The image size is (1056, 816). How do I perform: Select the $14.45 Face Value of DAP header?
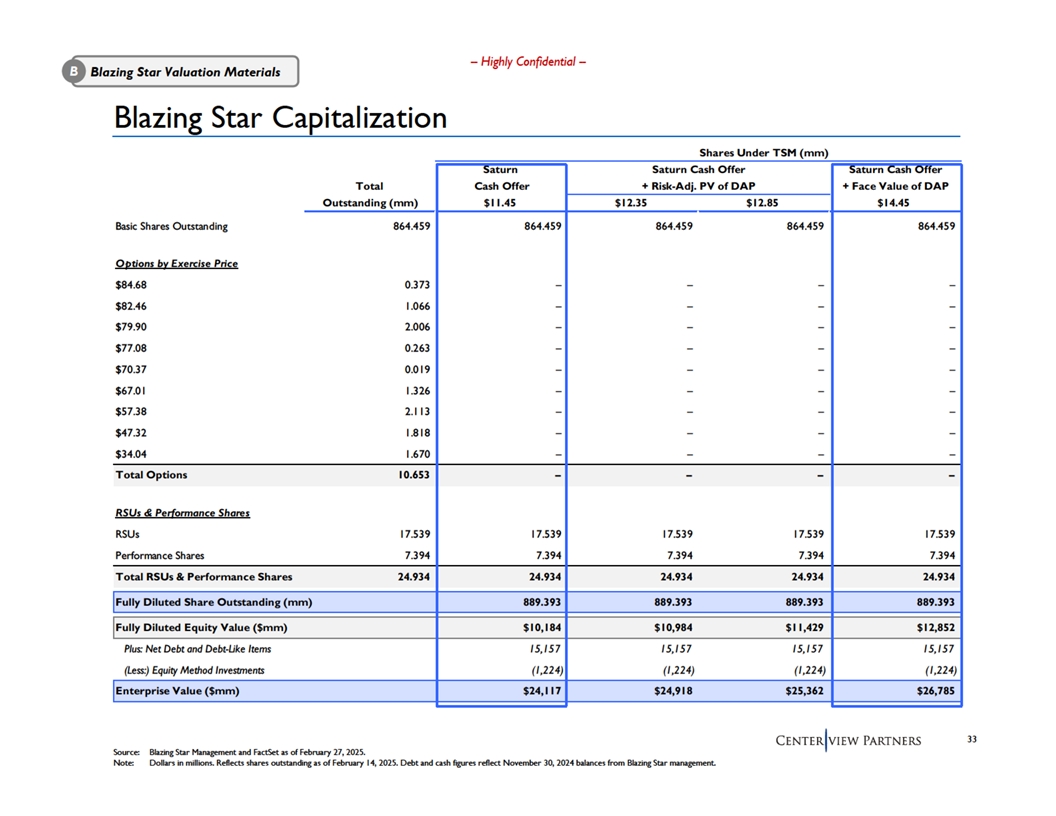click(x=895, y=205)
